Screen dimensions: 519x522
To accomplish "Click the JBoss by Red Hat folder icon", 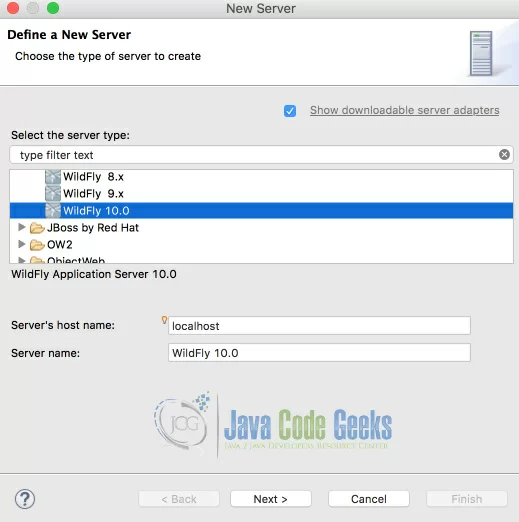I will [37, 228].
